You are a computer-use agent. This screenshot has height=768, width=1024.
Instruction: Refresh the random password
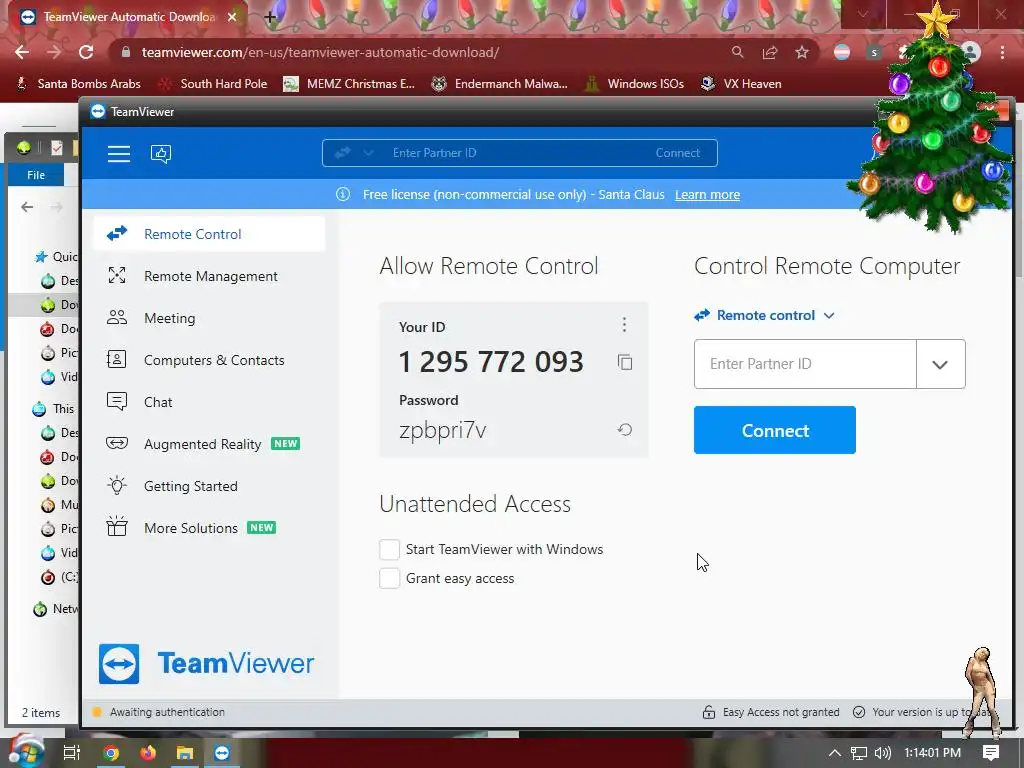(625, 430)
